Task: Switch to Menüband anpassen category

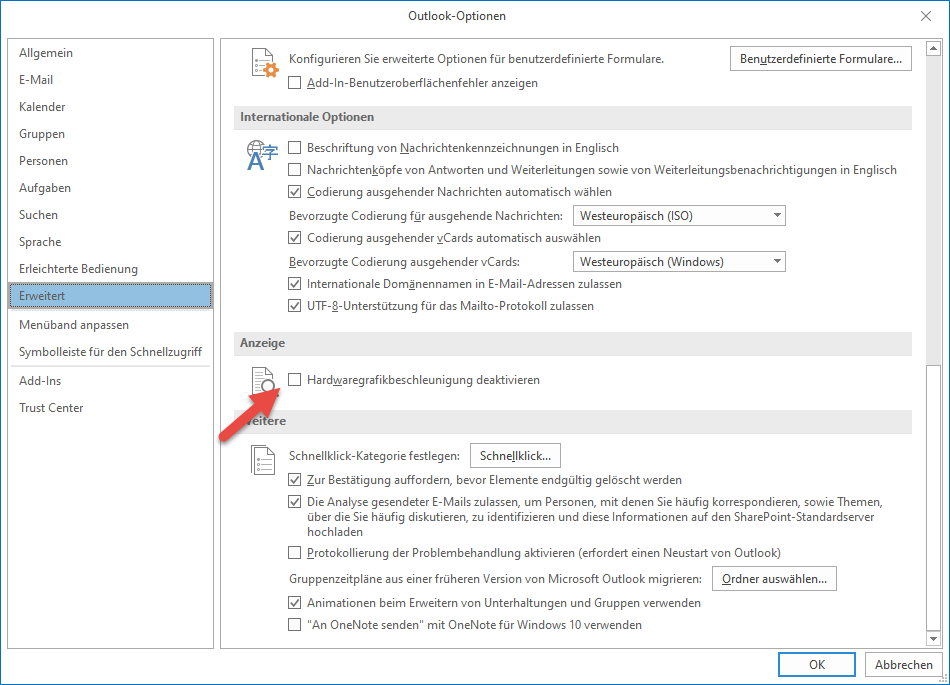Action: (x=74, y=325)
